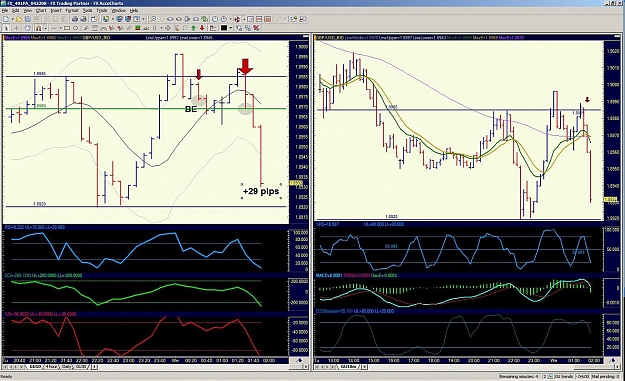Open the Trade menu

102,10
